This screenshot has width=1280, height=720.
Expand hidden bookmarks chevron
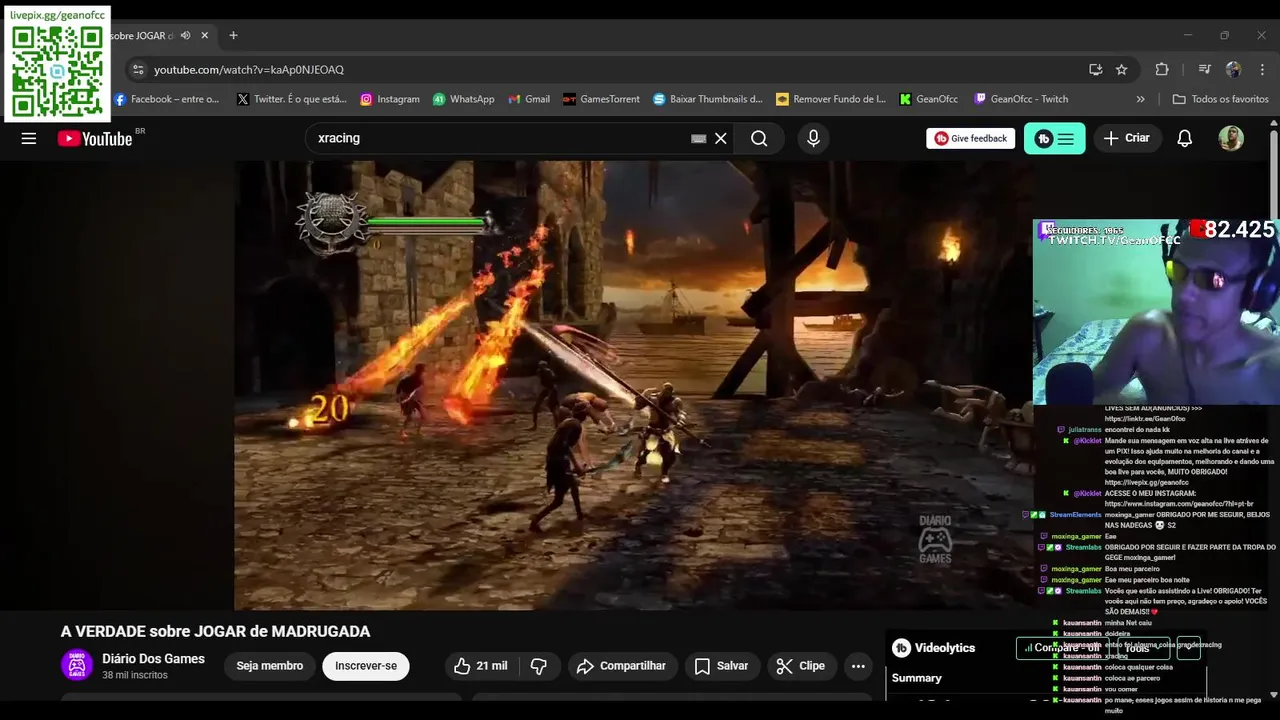pyautogui.click(x=1140, y=99)
